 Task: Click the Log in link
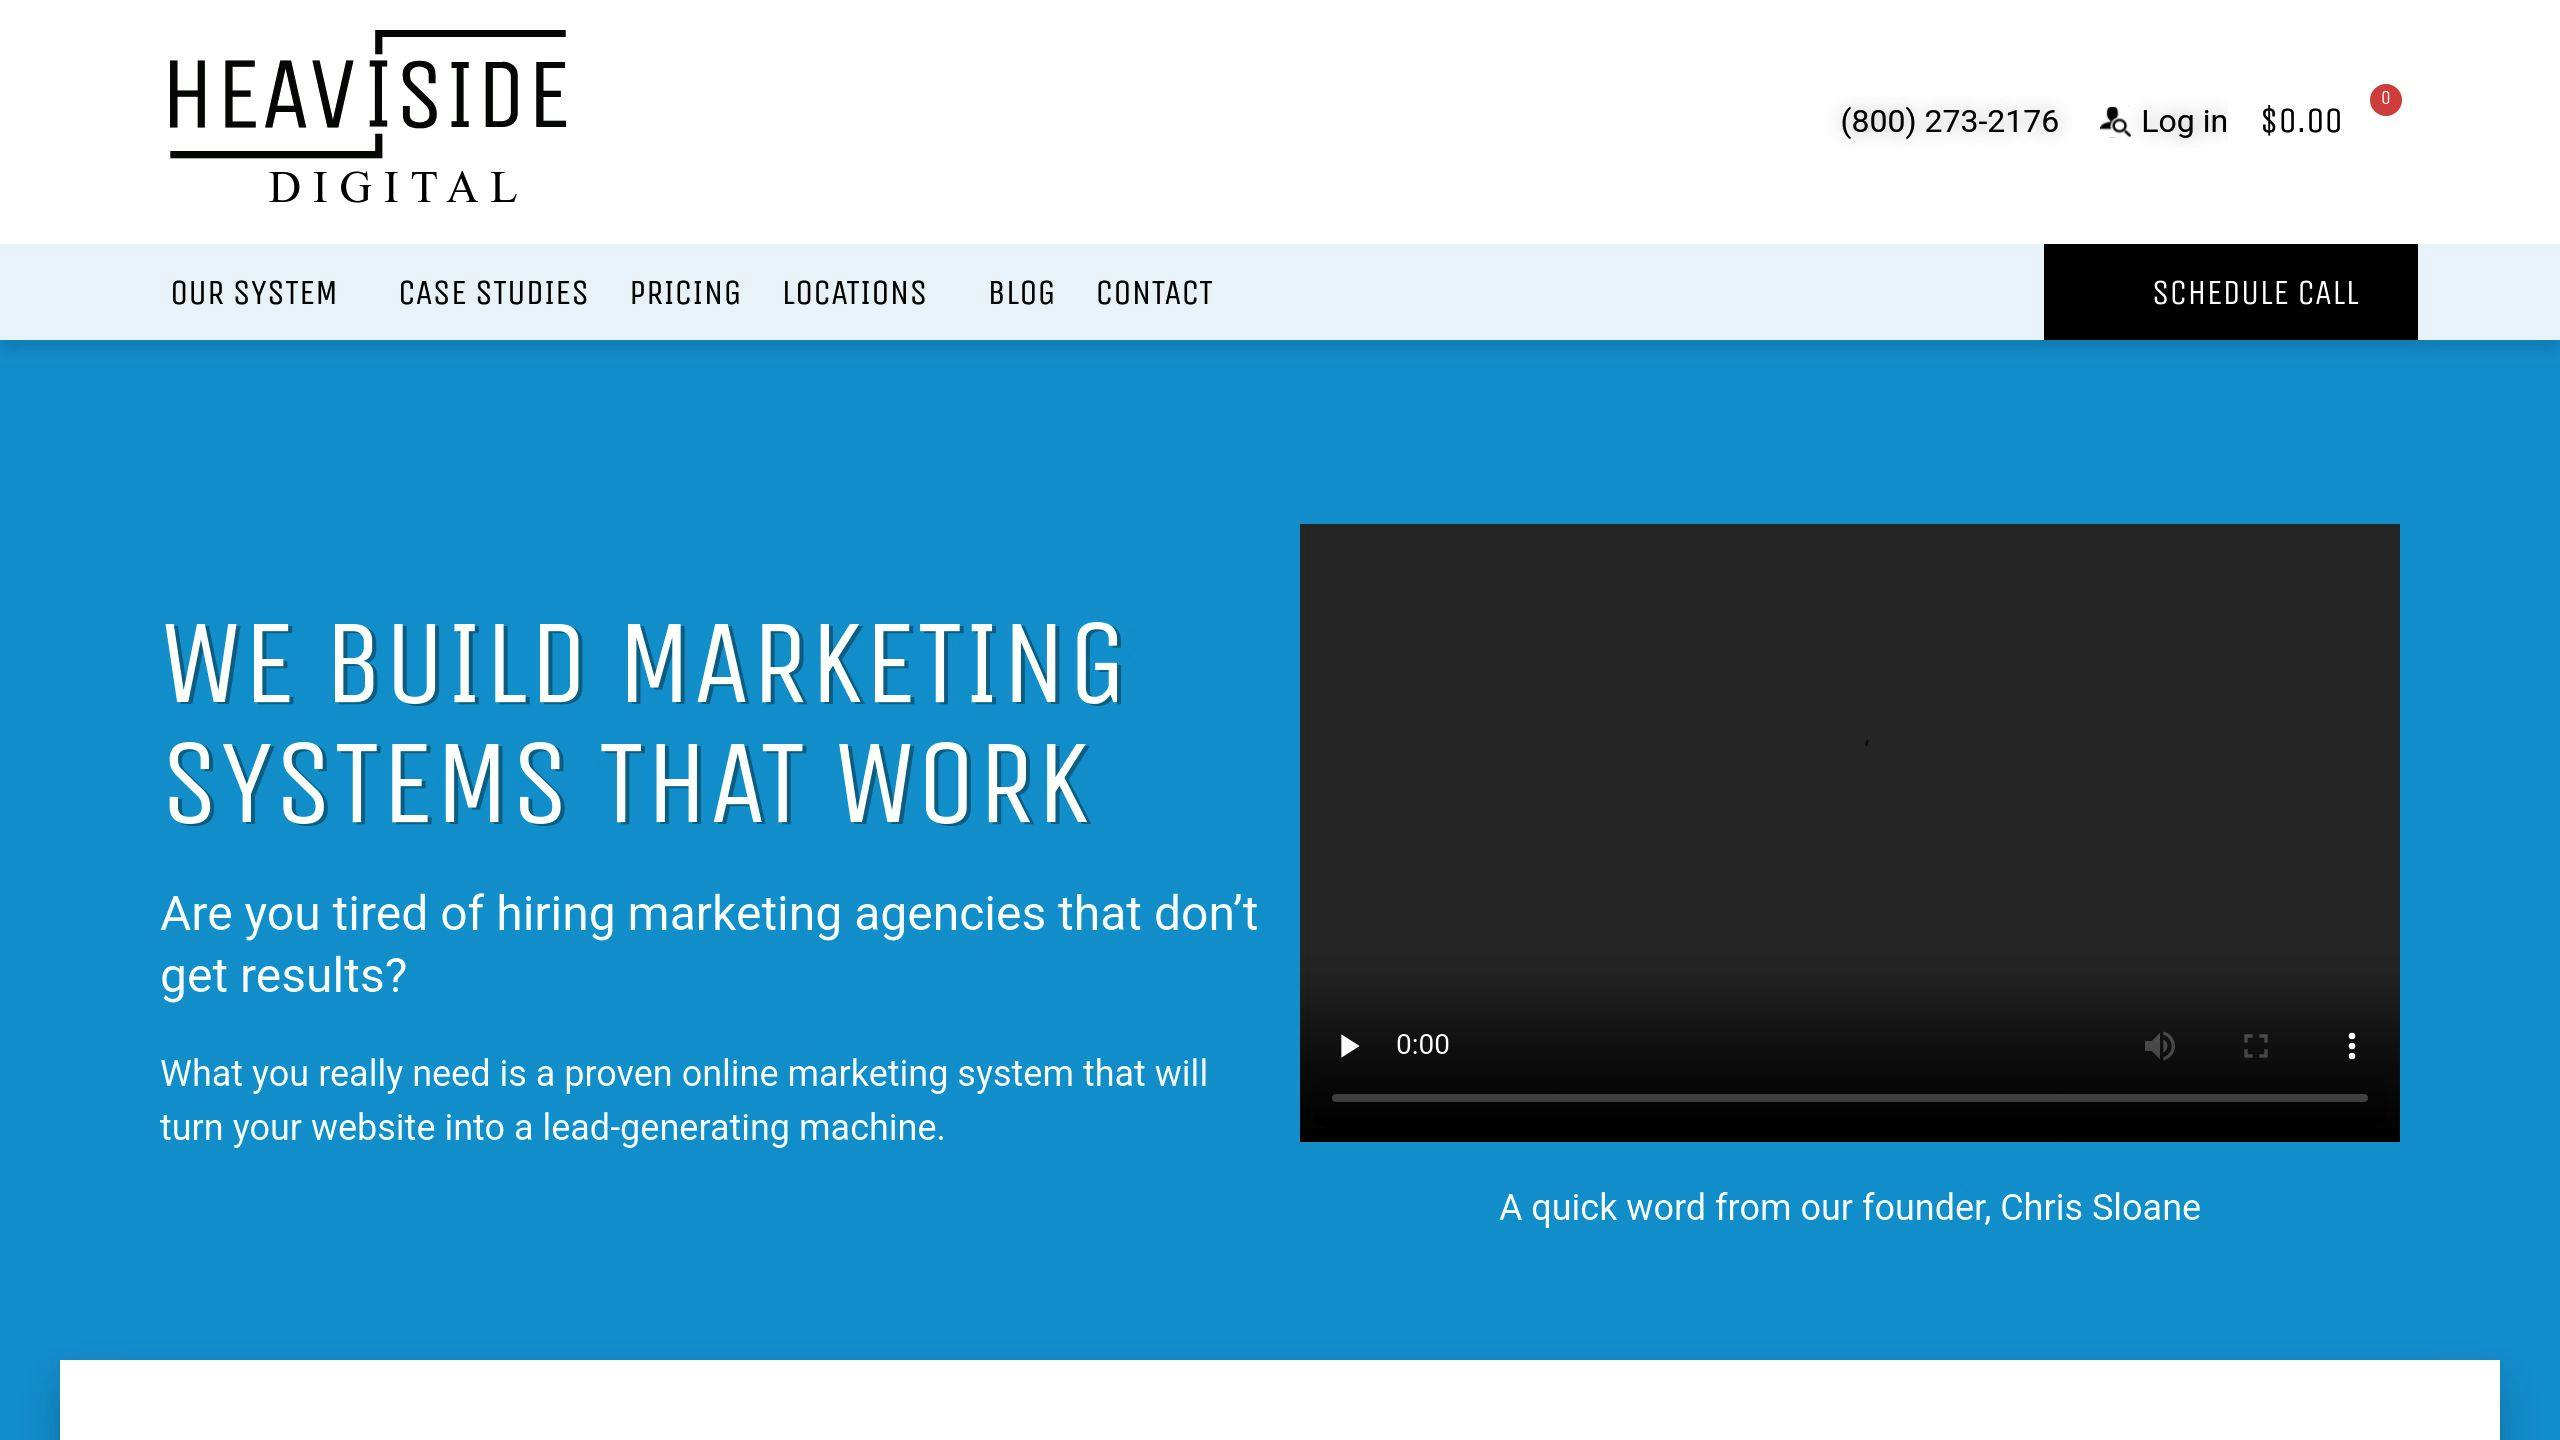pyautogui.click(x=2184, y=121)
